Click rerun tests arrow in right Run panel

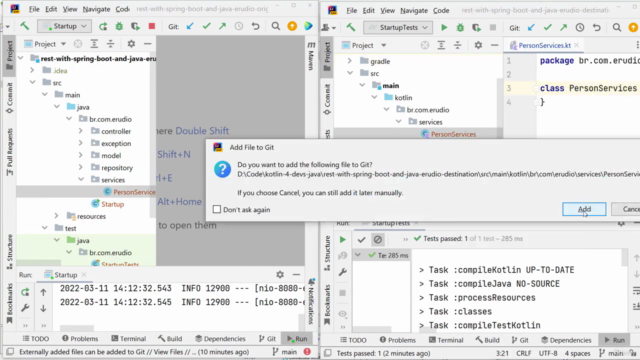342,240
